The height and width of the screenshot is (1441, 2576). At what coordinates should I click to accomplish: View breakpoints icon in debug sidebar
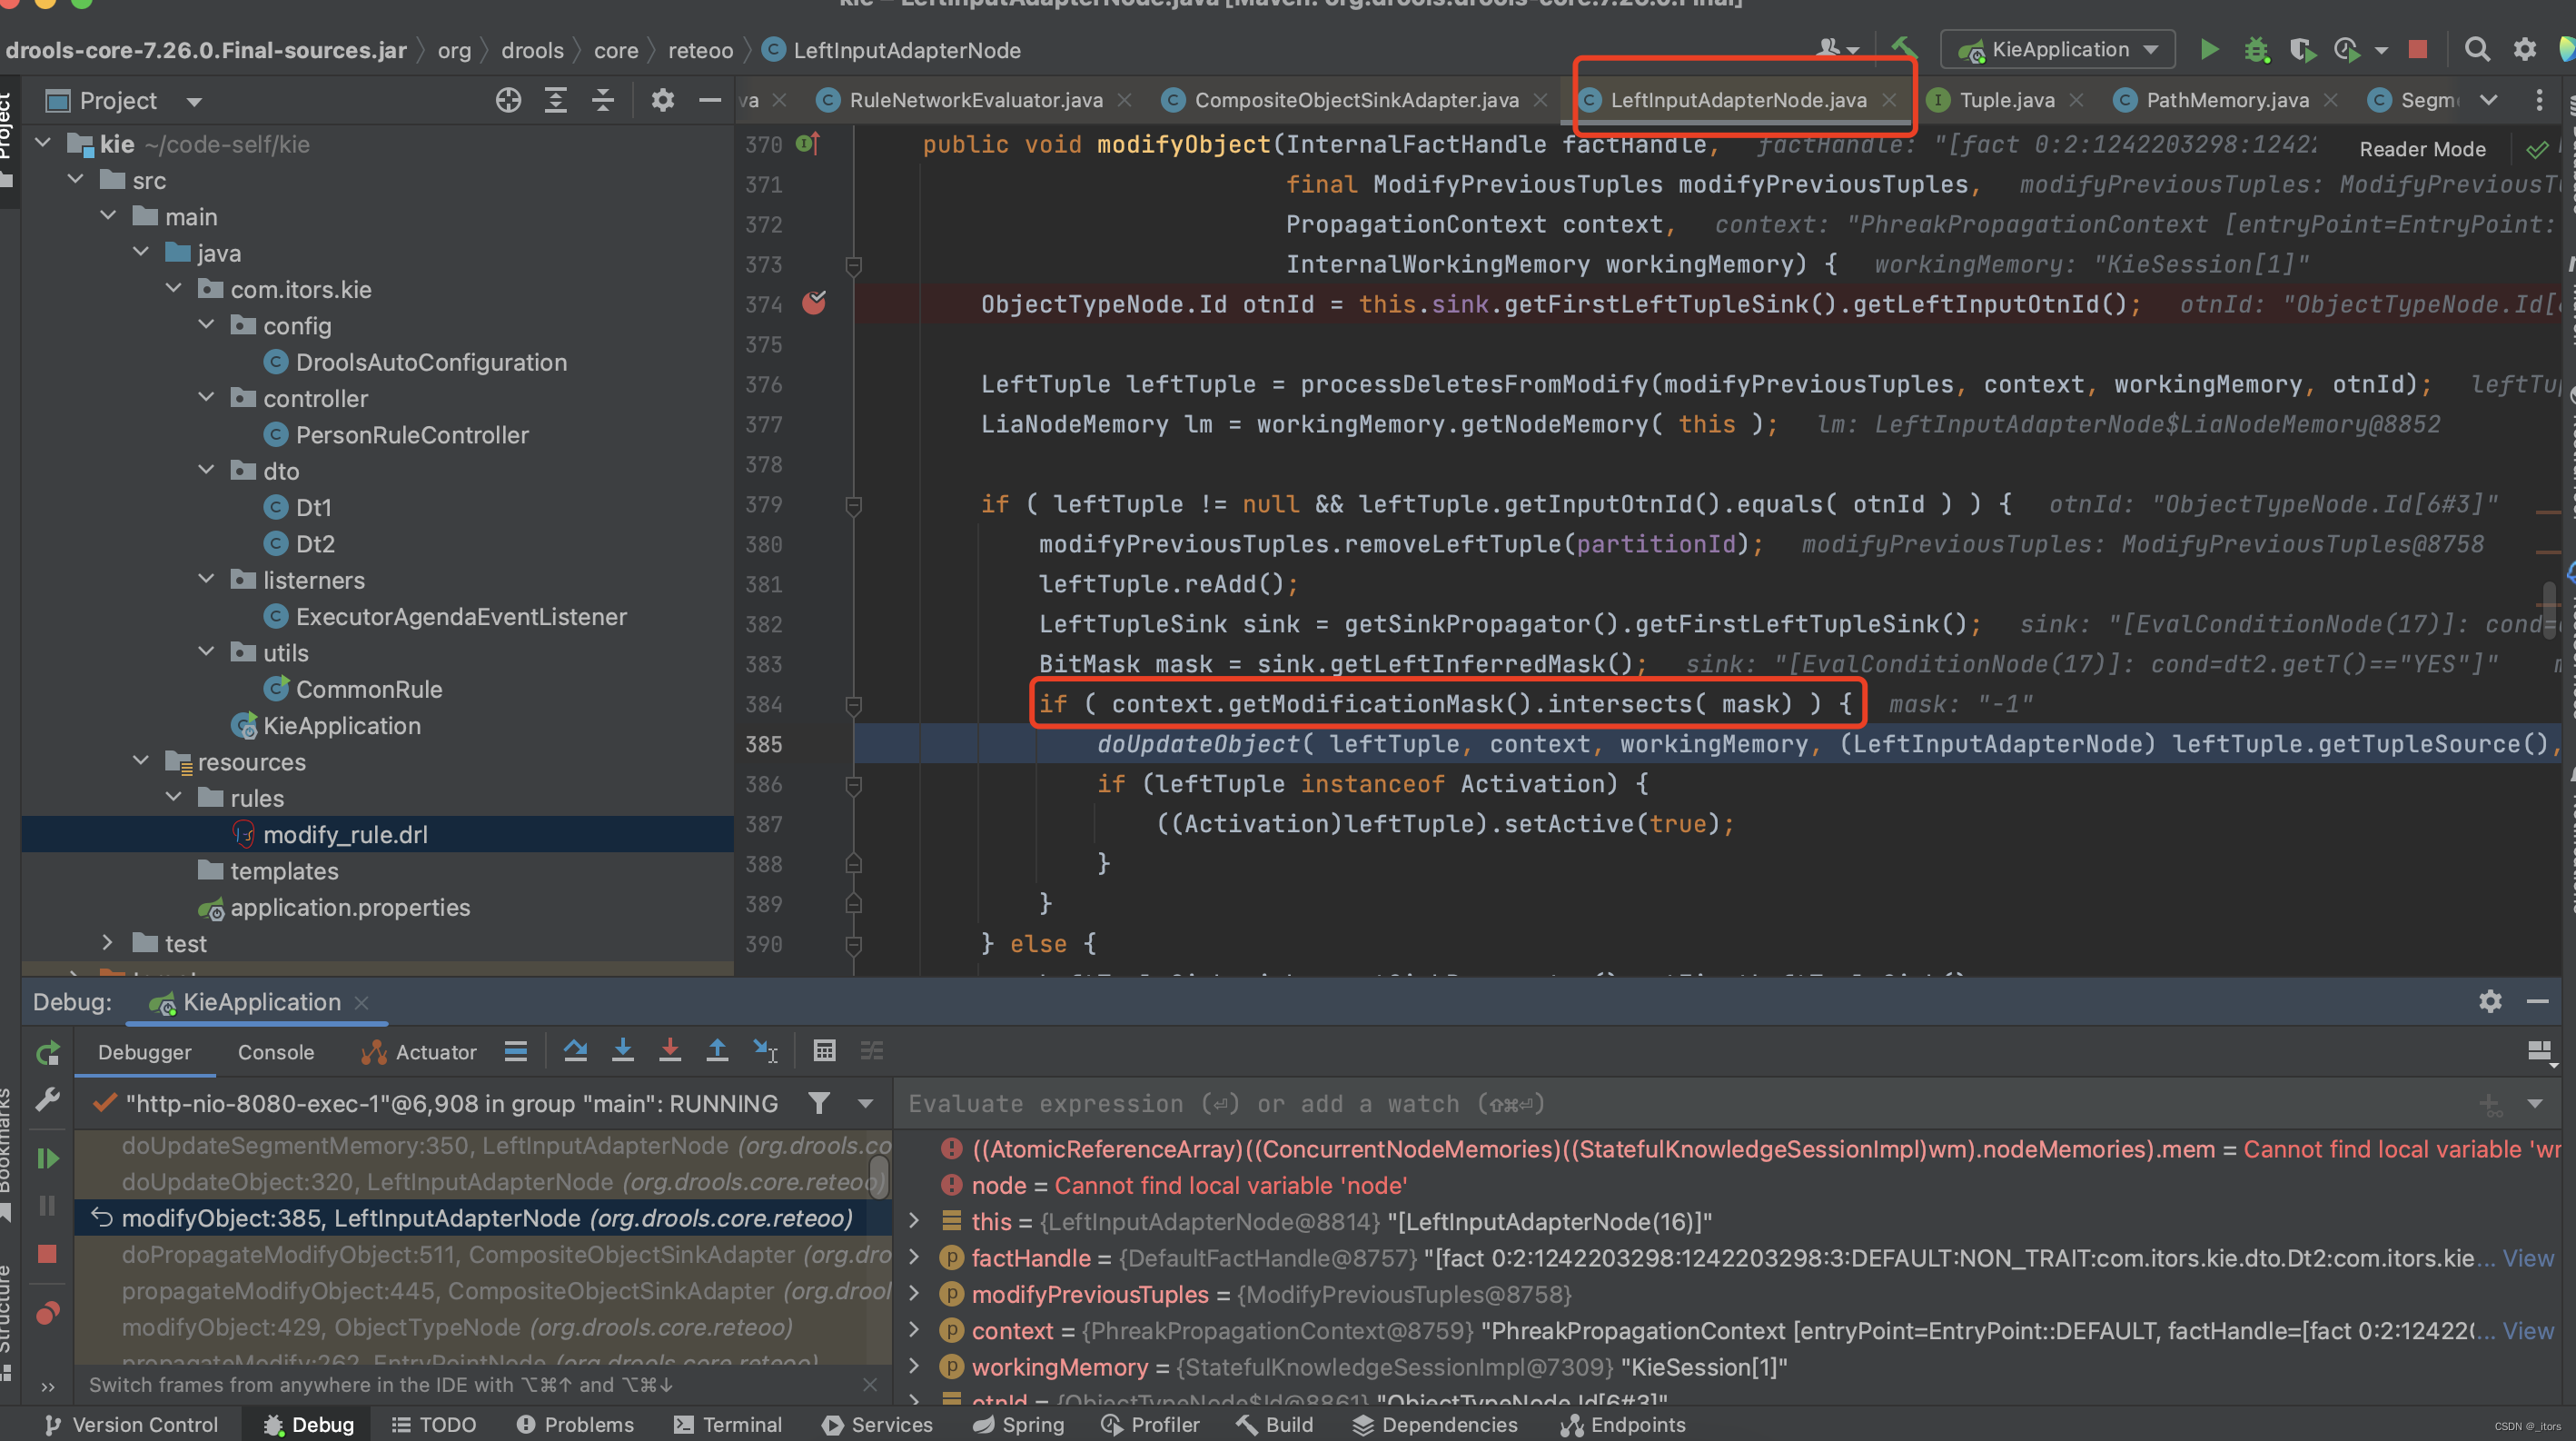(47, 1313)
